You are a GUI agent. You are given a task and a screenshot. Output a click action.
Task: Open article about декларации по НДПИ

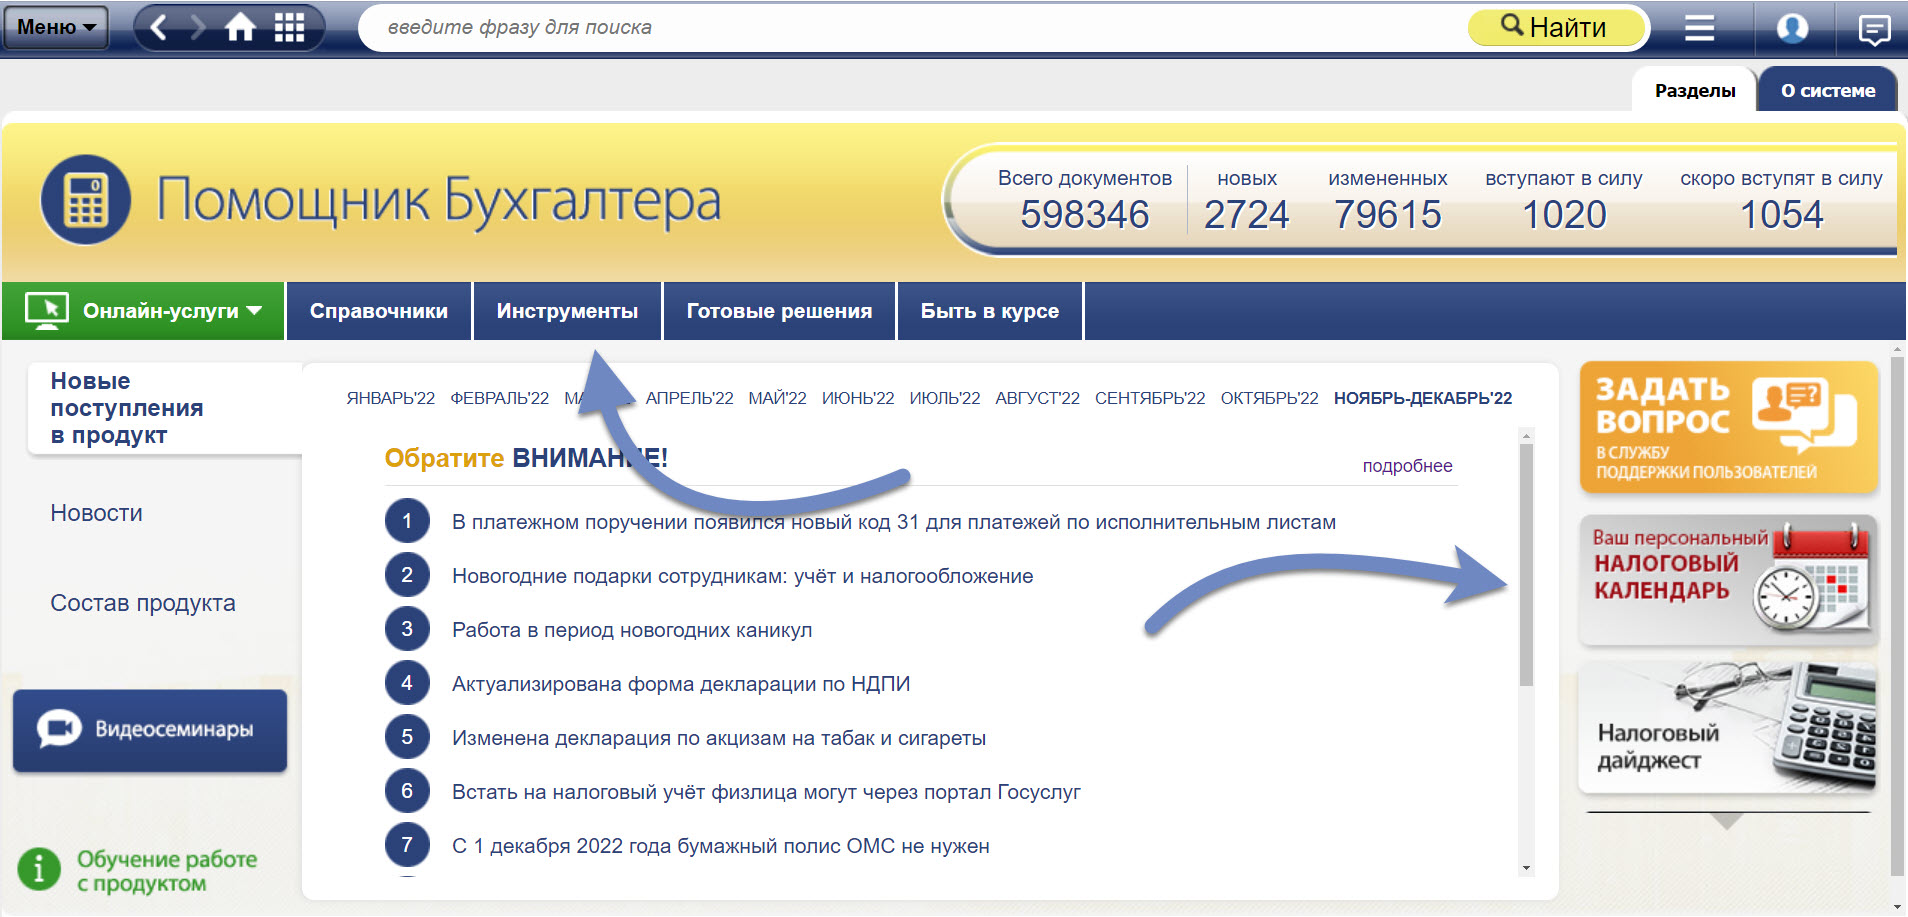[681, 684]
